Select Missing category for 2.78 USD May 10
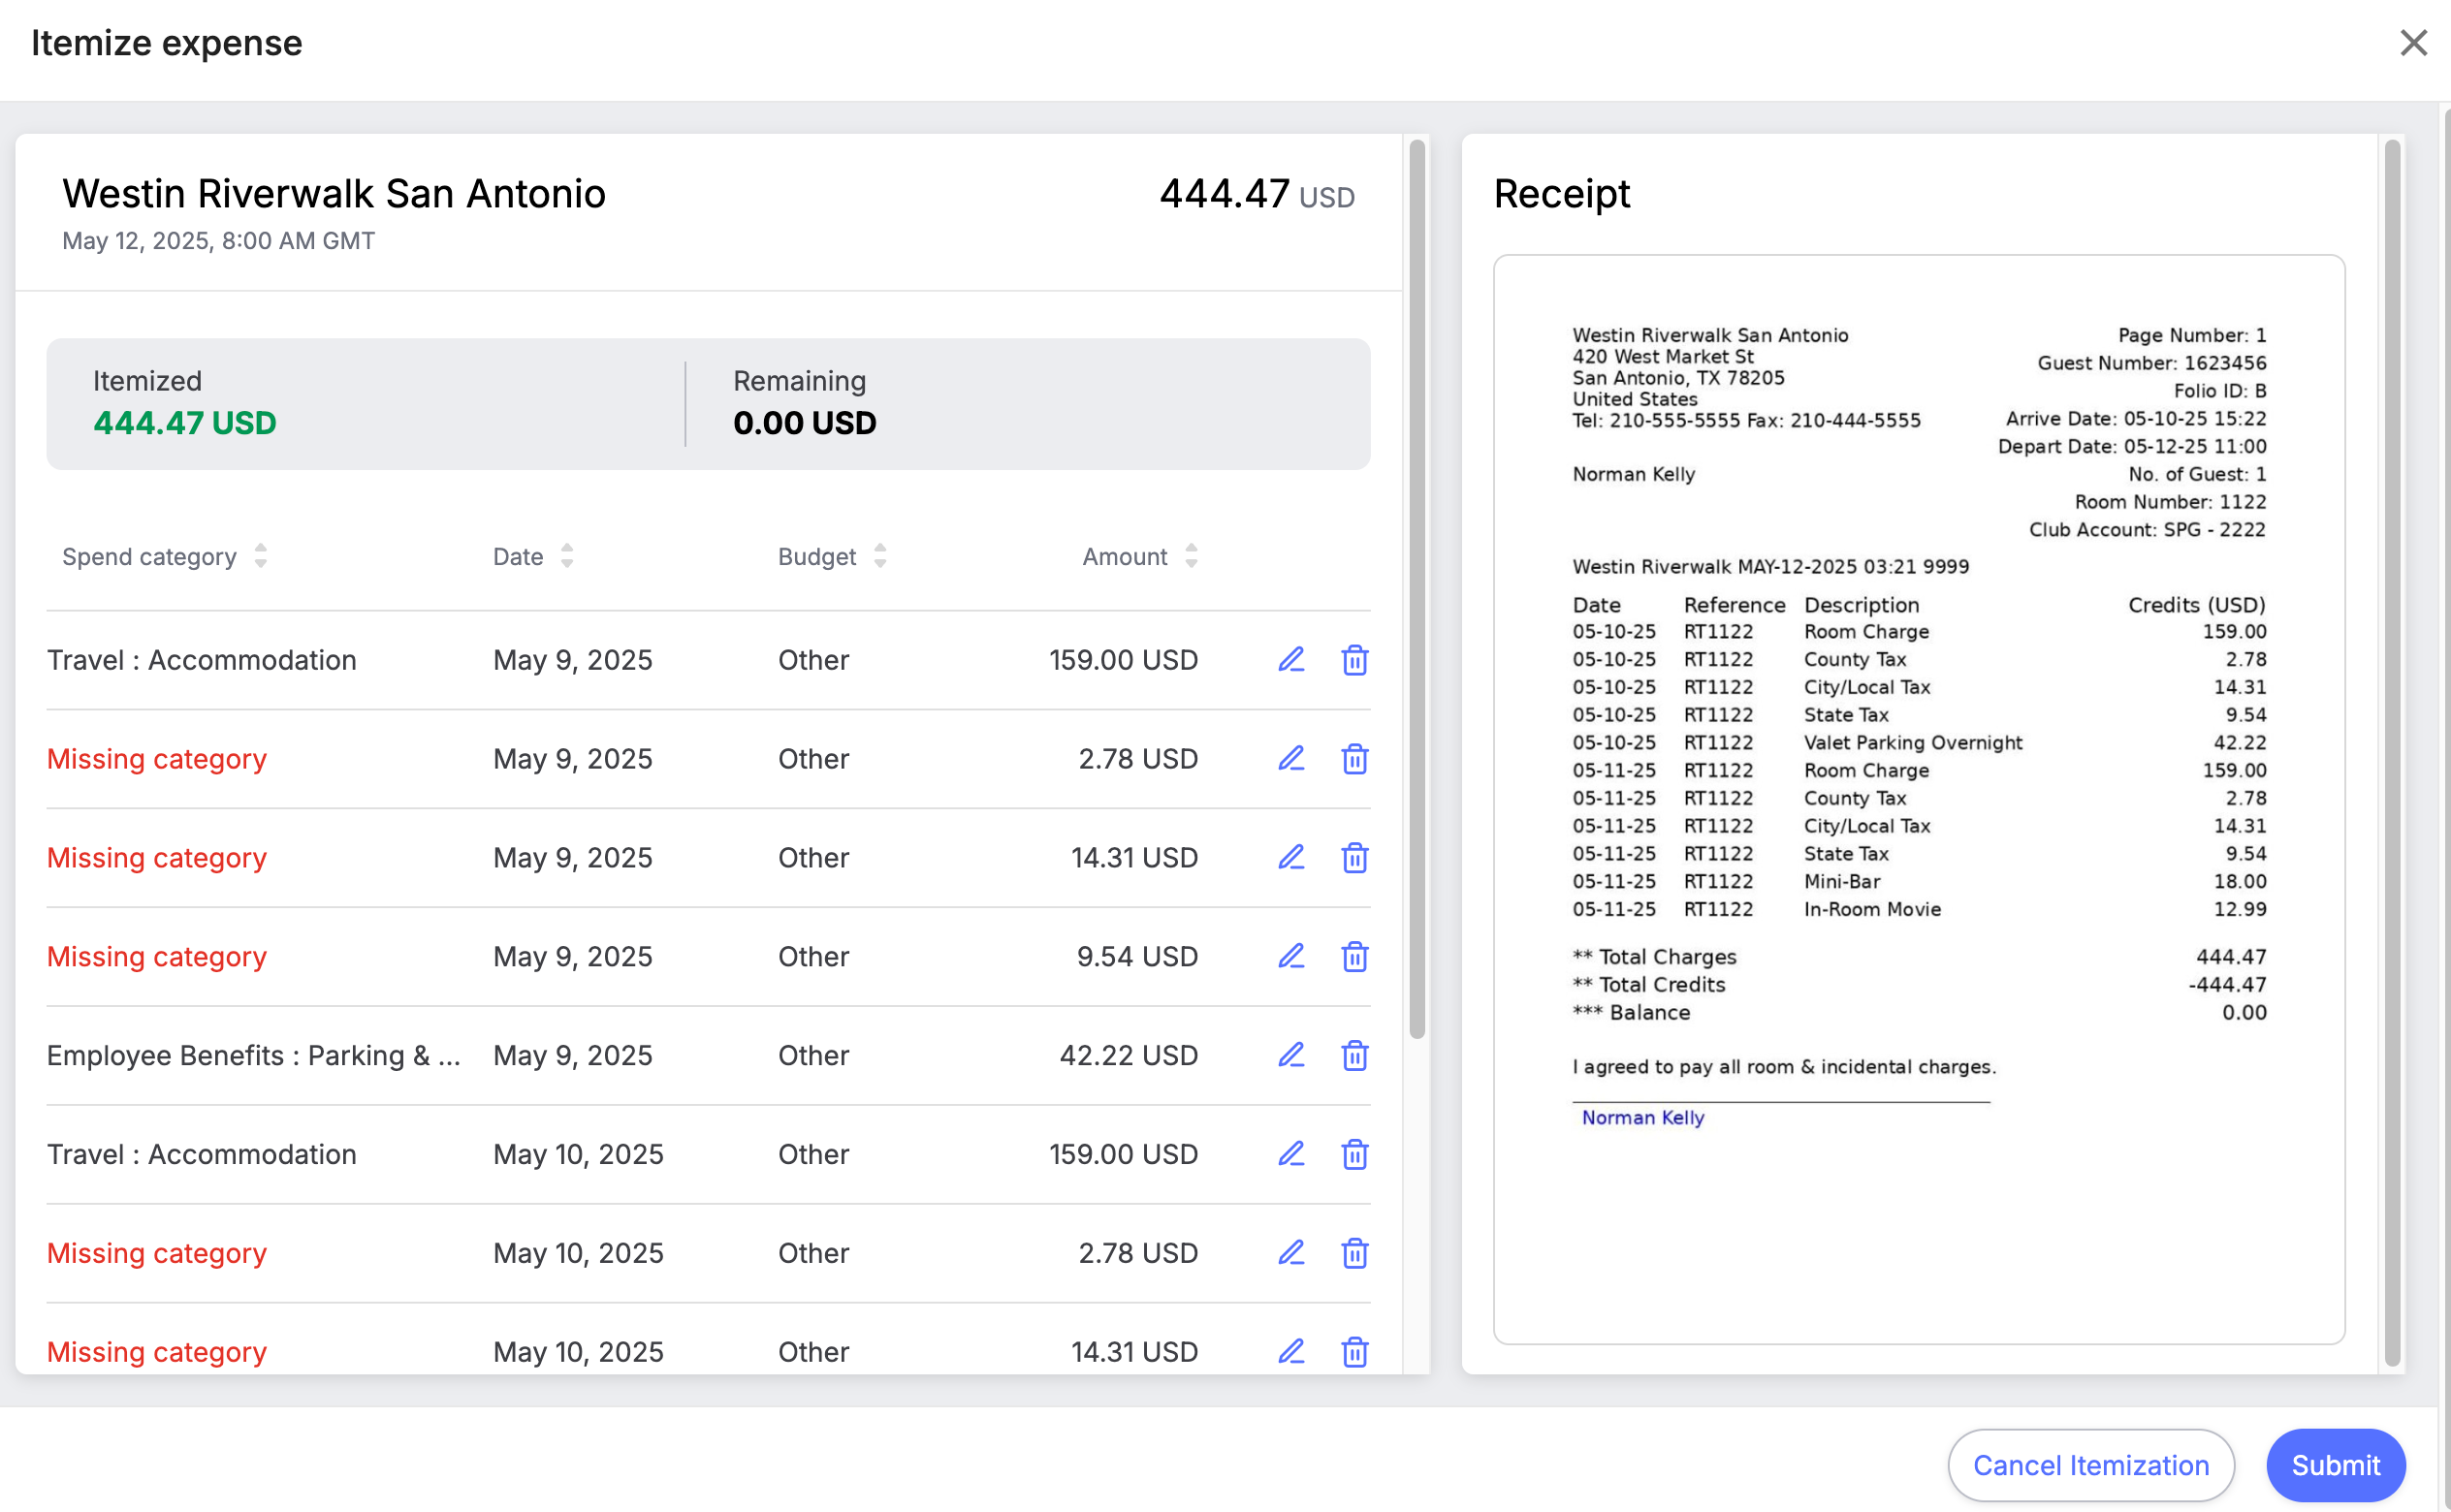The height and width of the screenshot is (1512, 2451). pyautogui.click(x=157, y=1254)
